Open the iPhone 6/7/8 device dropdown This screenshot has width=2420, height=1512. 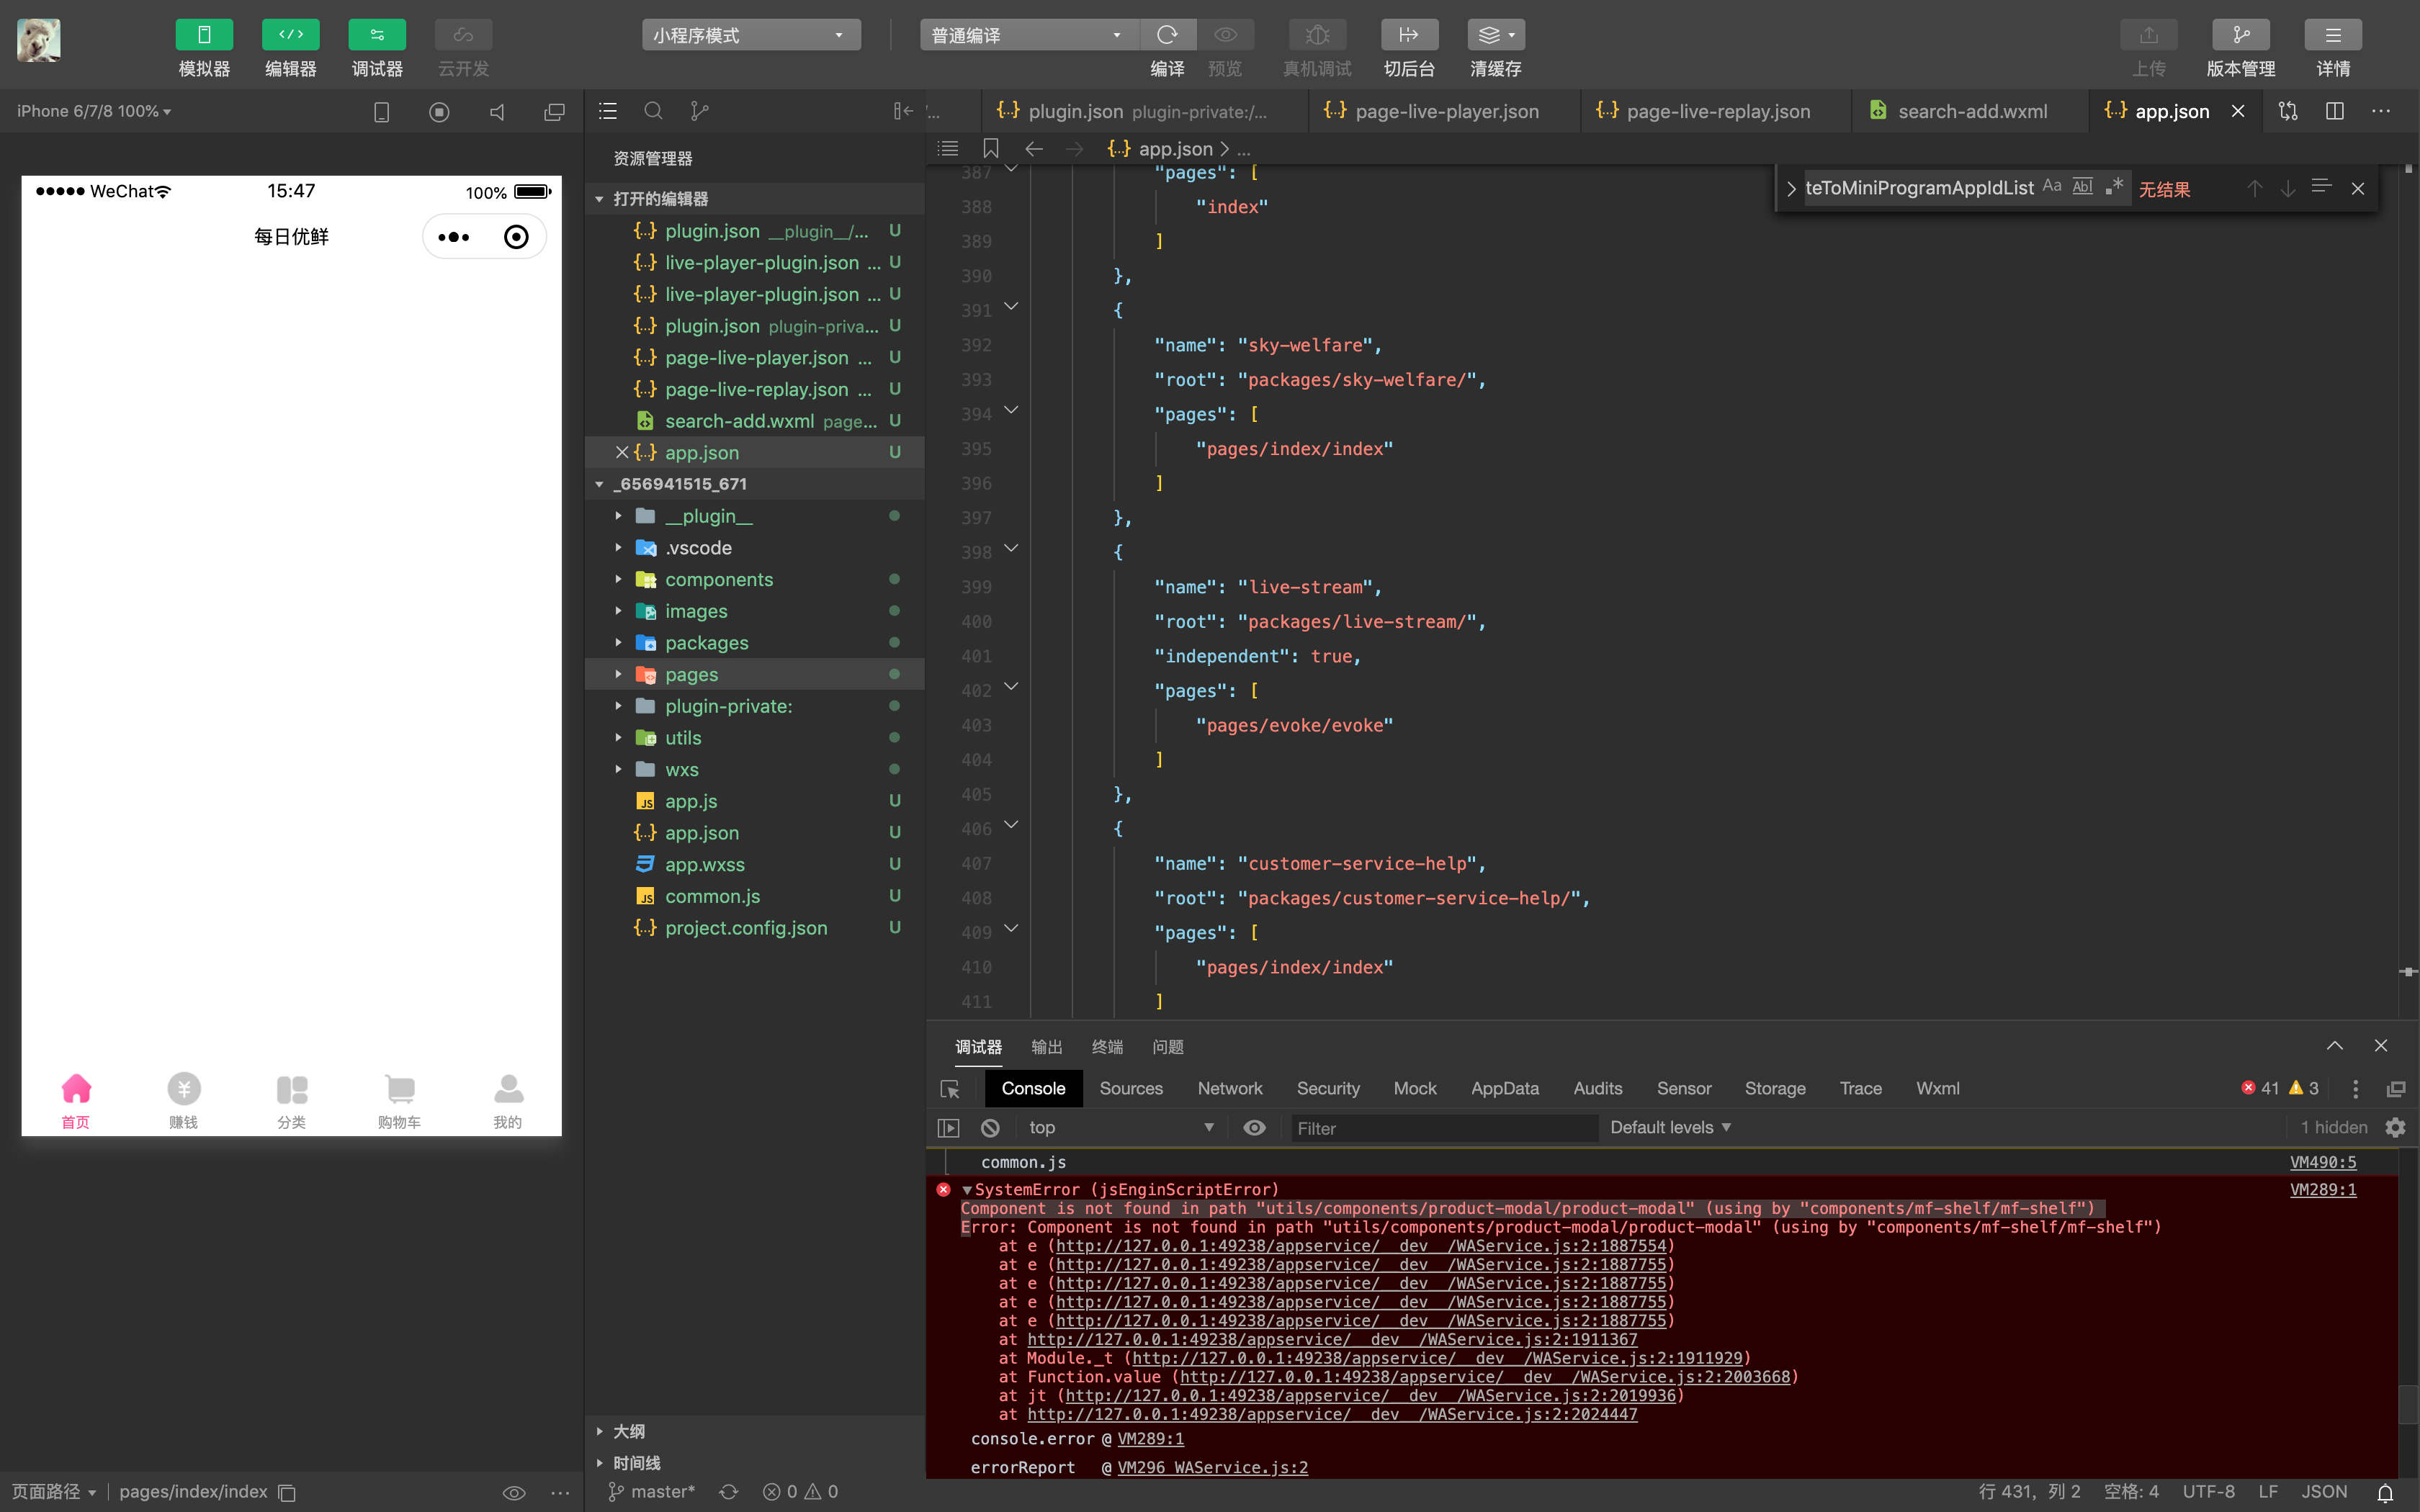pyautogui.click(x=94, y=111)
